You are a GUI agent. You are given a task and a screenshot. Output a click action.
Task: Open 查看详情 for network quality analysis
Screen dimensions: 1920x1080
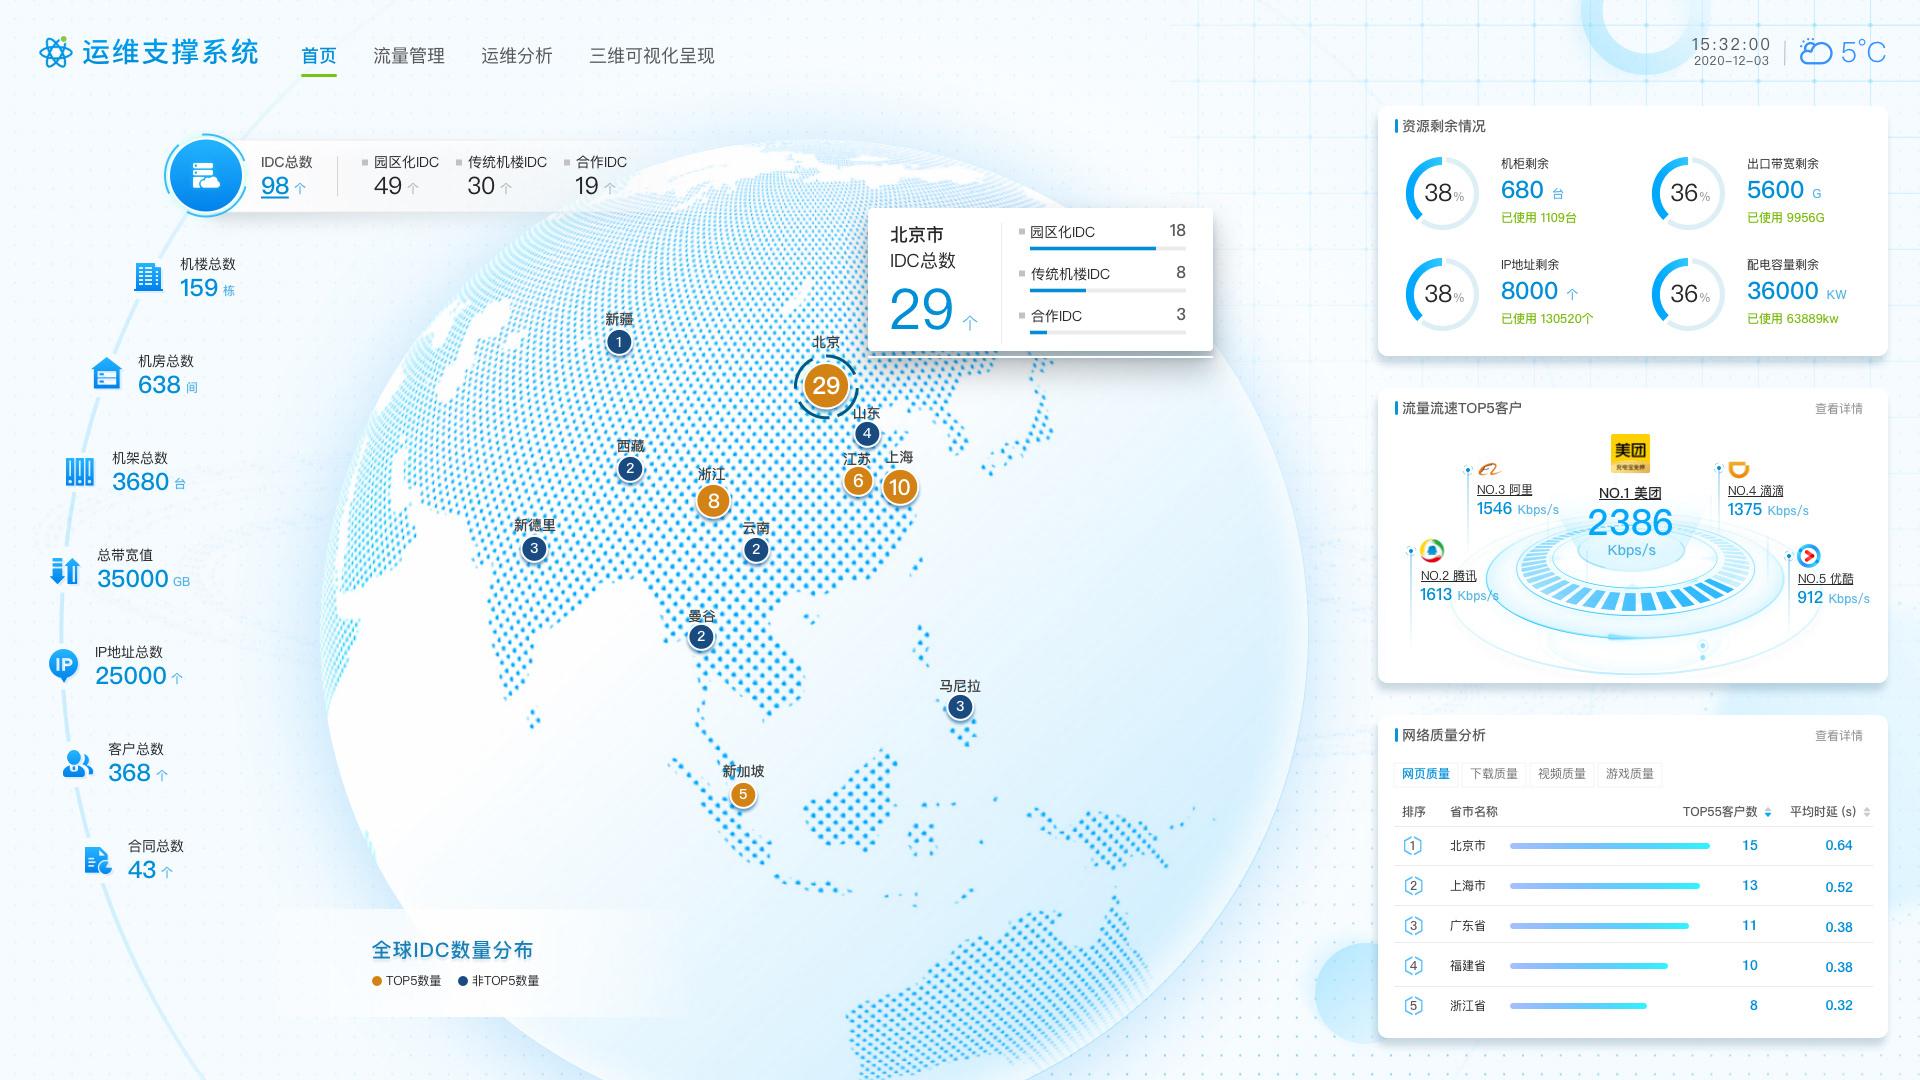pos(1838,736)
